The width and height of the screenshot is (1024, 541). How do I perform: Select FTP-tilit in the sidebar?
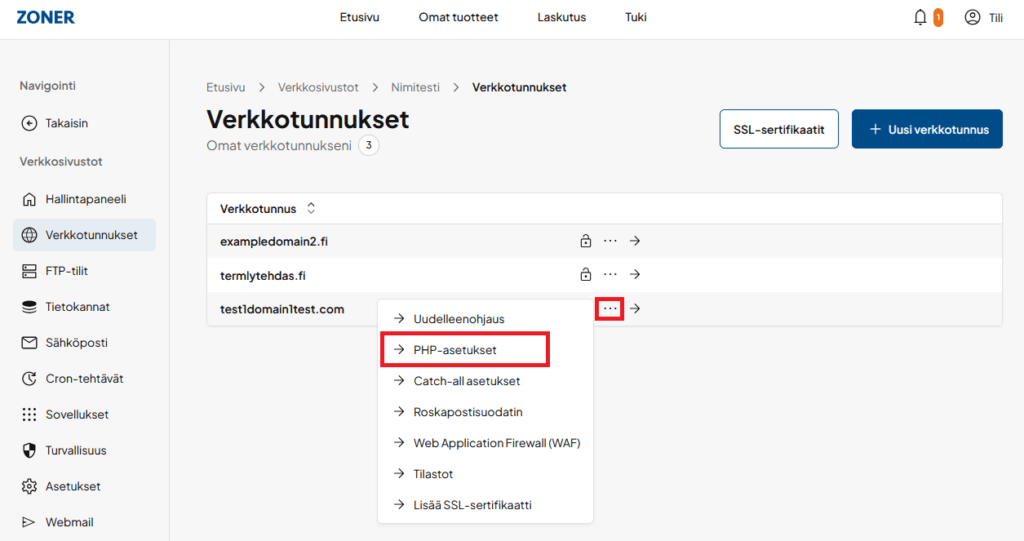pyautogui.click(x=72, y=271)
